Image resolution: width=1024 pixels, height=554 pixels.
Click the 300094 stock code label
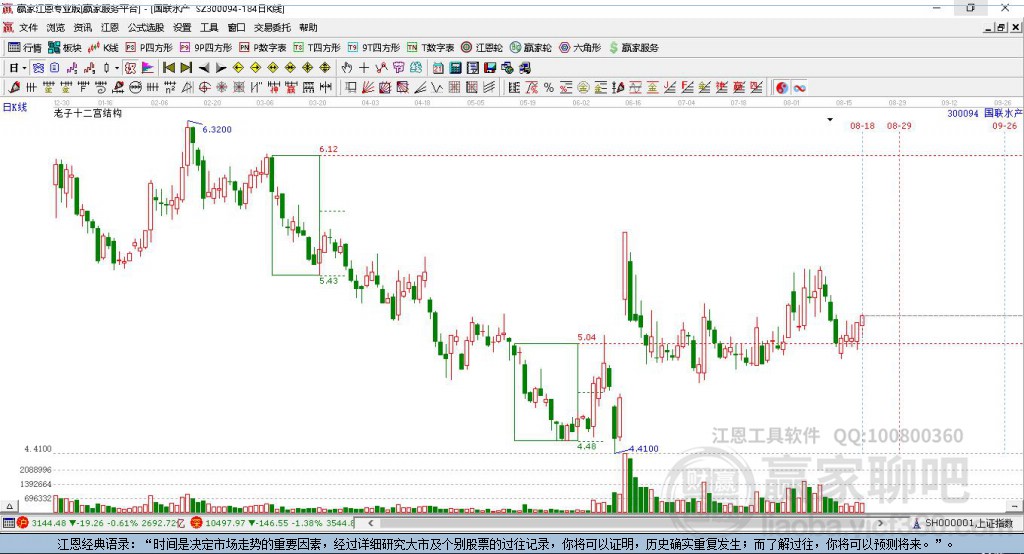click(963, 114)
